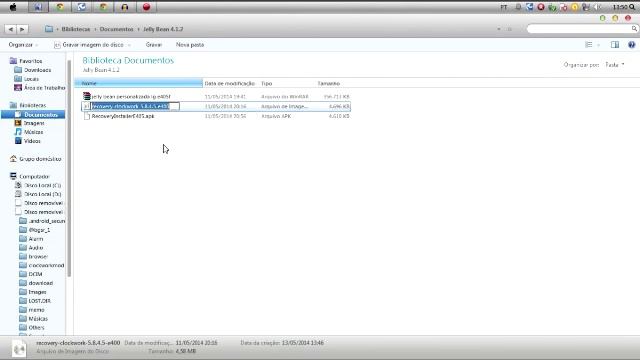Click the green download tray icon
This screenshot has height=360, width=640.
click(552, 7)
